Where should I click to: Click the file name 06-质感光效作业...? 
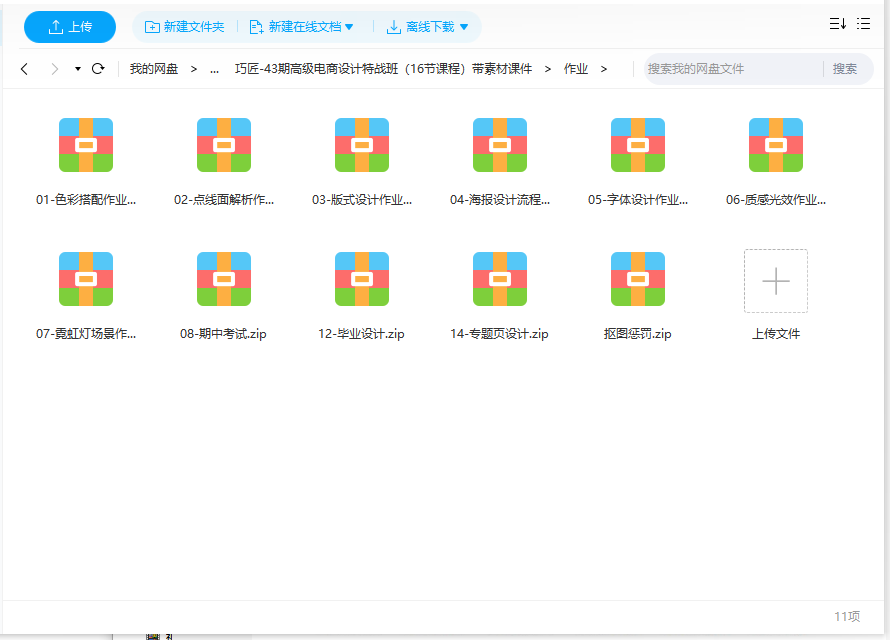(776, 200)
